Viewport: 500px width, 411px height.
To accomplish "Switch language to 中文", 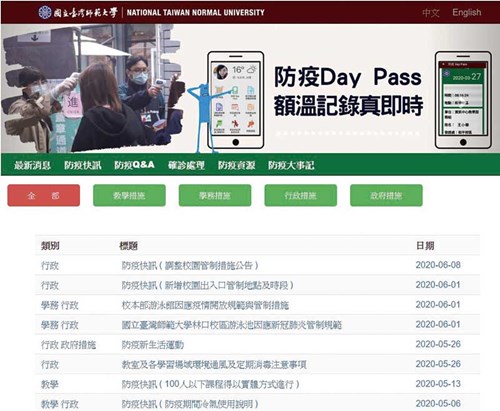I will tap(430, 13).
